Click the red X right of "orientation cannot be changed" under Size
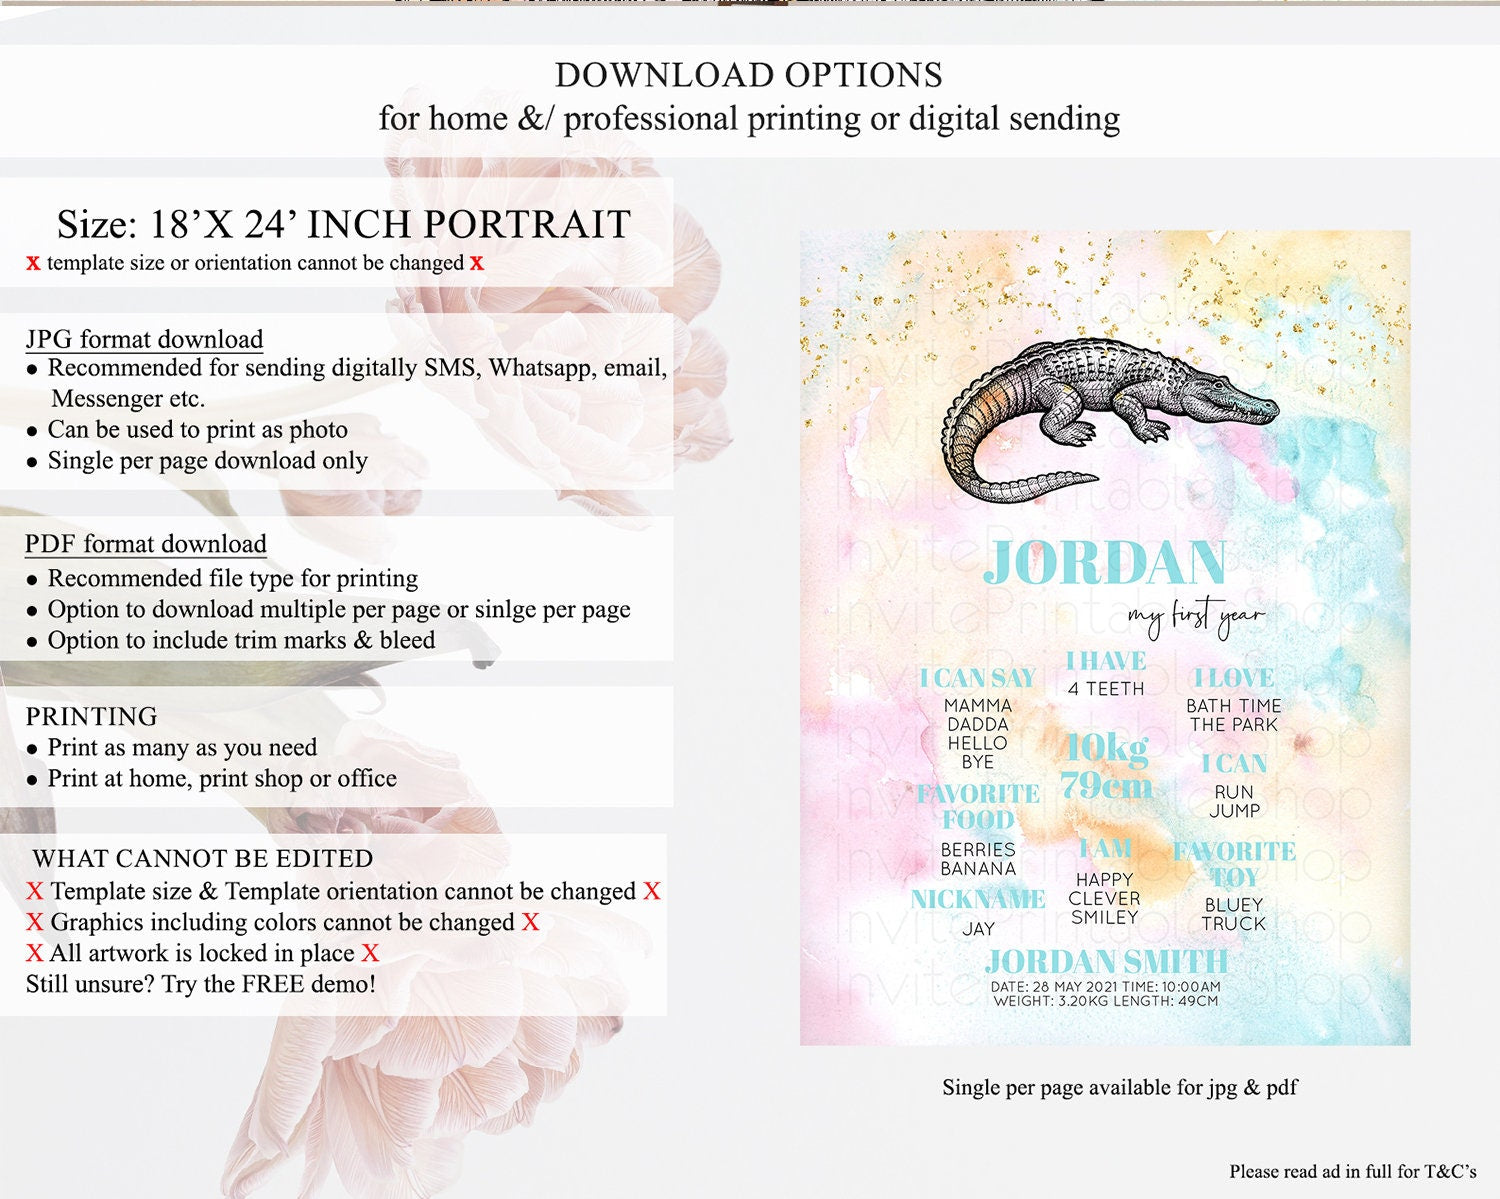 pyautogui.click(x=477, y=263)
